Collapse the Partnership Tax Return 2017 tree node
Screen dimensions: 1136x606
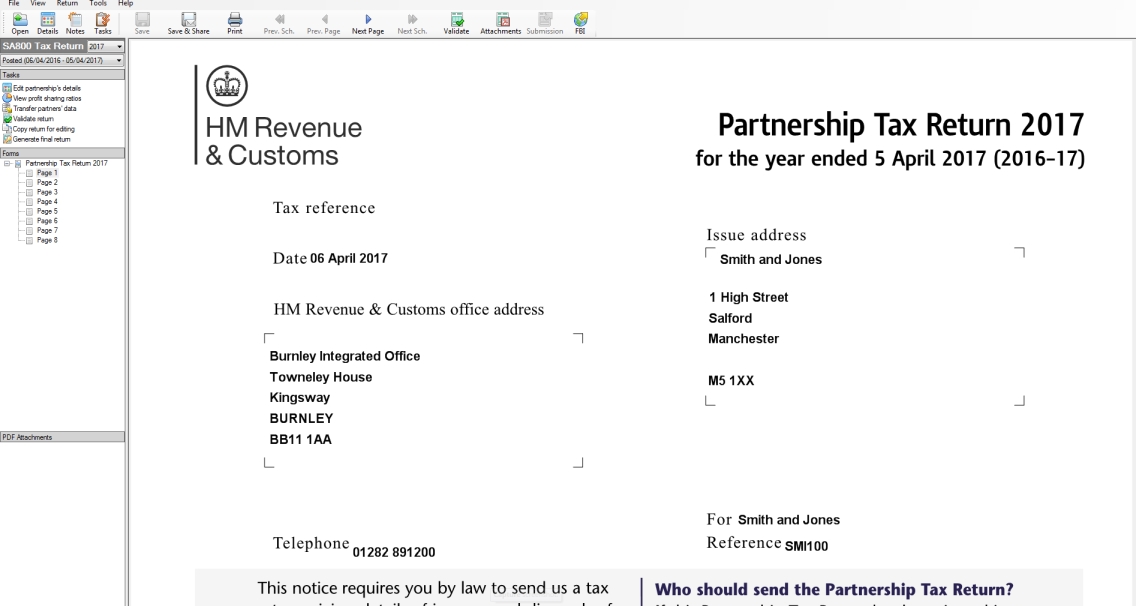8,163
